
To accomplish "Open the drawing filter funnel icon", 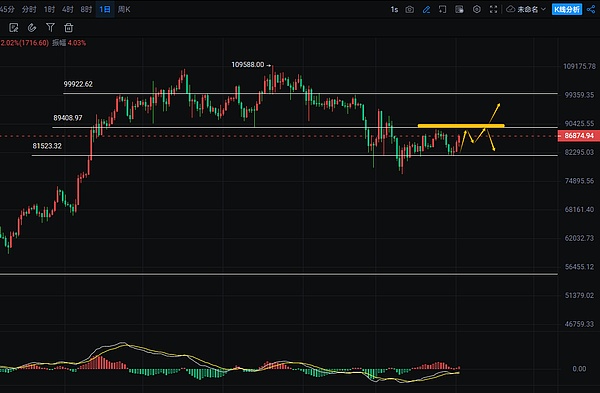I will (51, 28).
